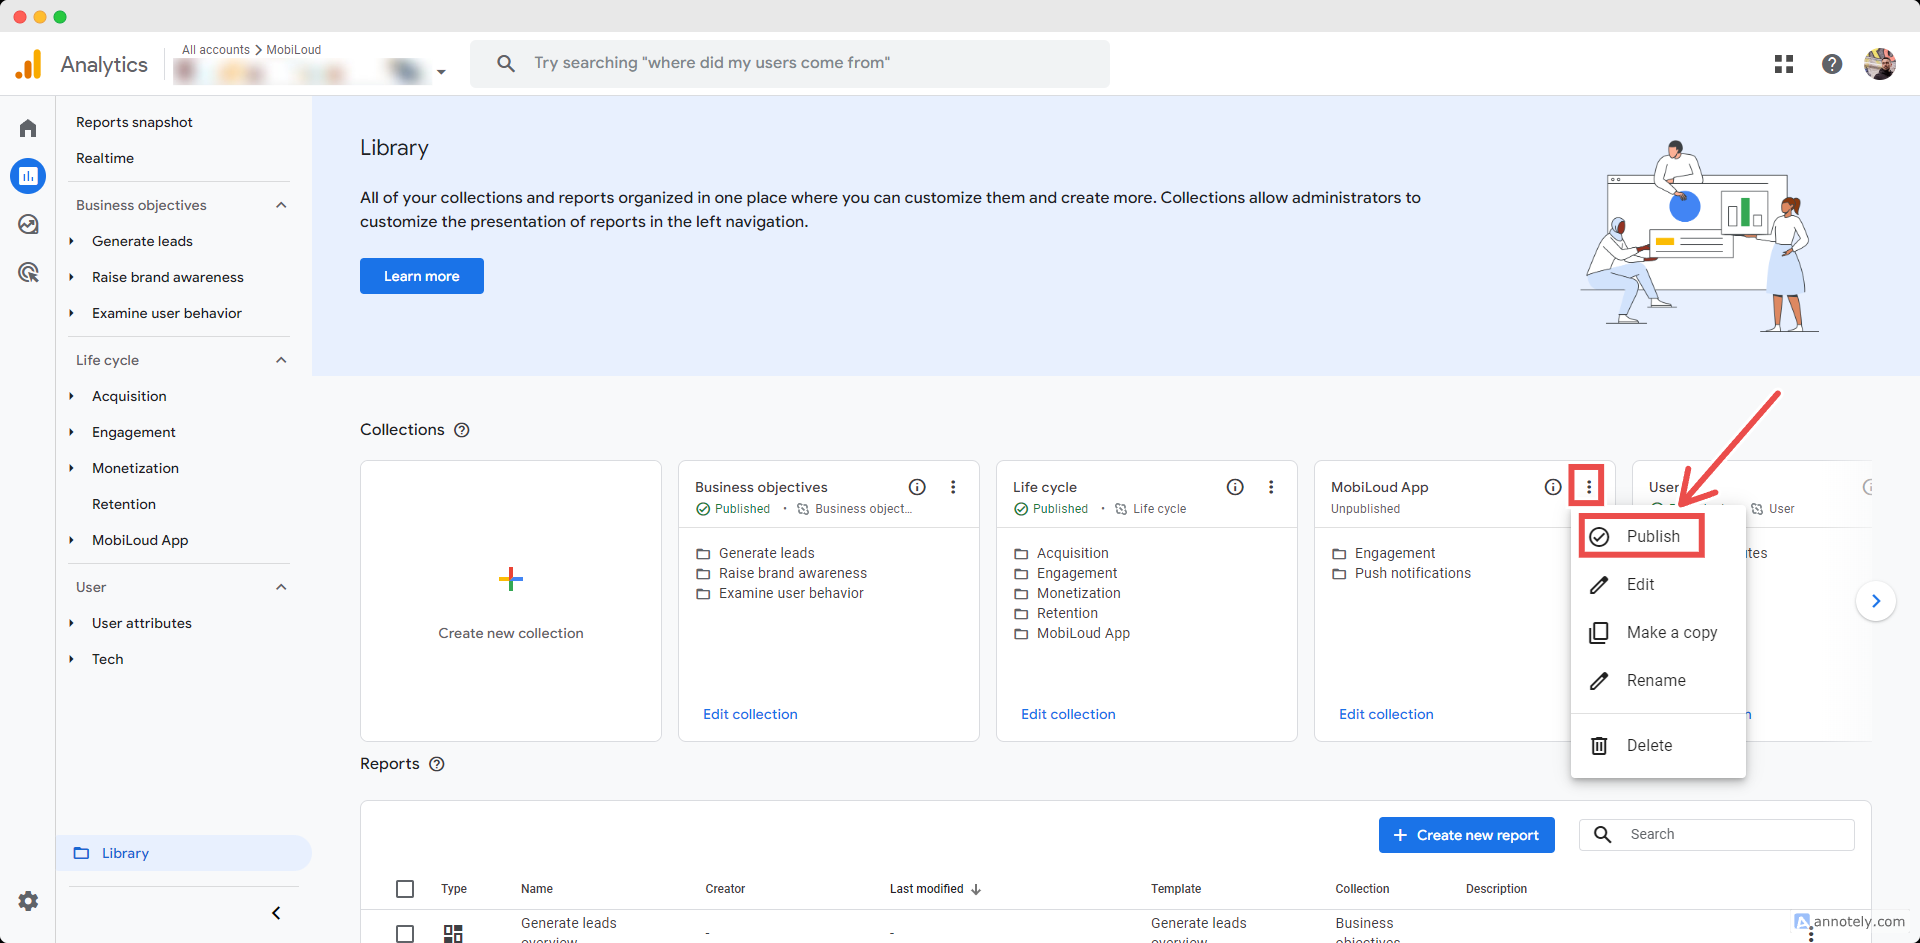Image resolution: width=1920 pixels, height=943 pixels.
Task: Open more options for Life cycle collection
Action: [x=1271, y=487]
